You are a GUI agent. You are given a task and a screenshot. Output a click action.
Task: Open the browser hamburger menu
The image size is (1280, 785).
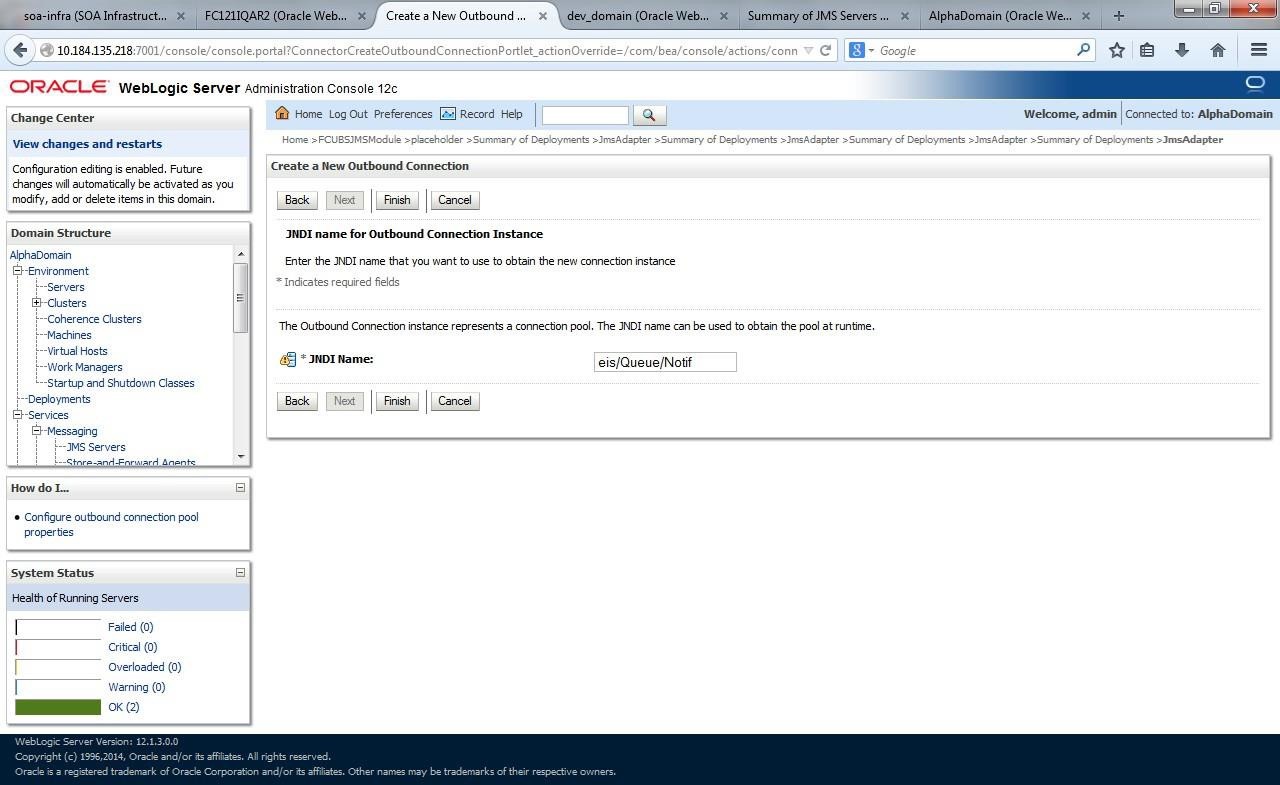coord(1259,50)
